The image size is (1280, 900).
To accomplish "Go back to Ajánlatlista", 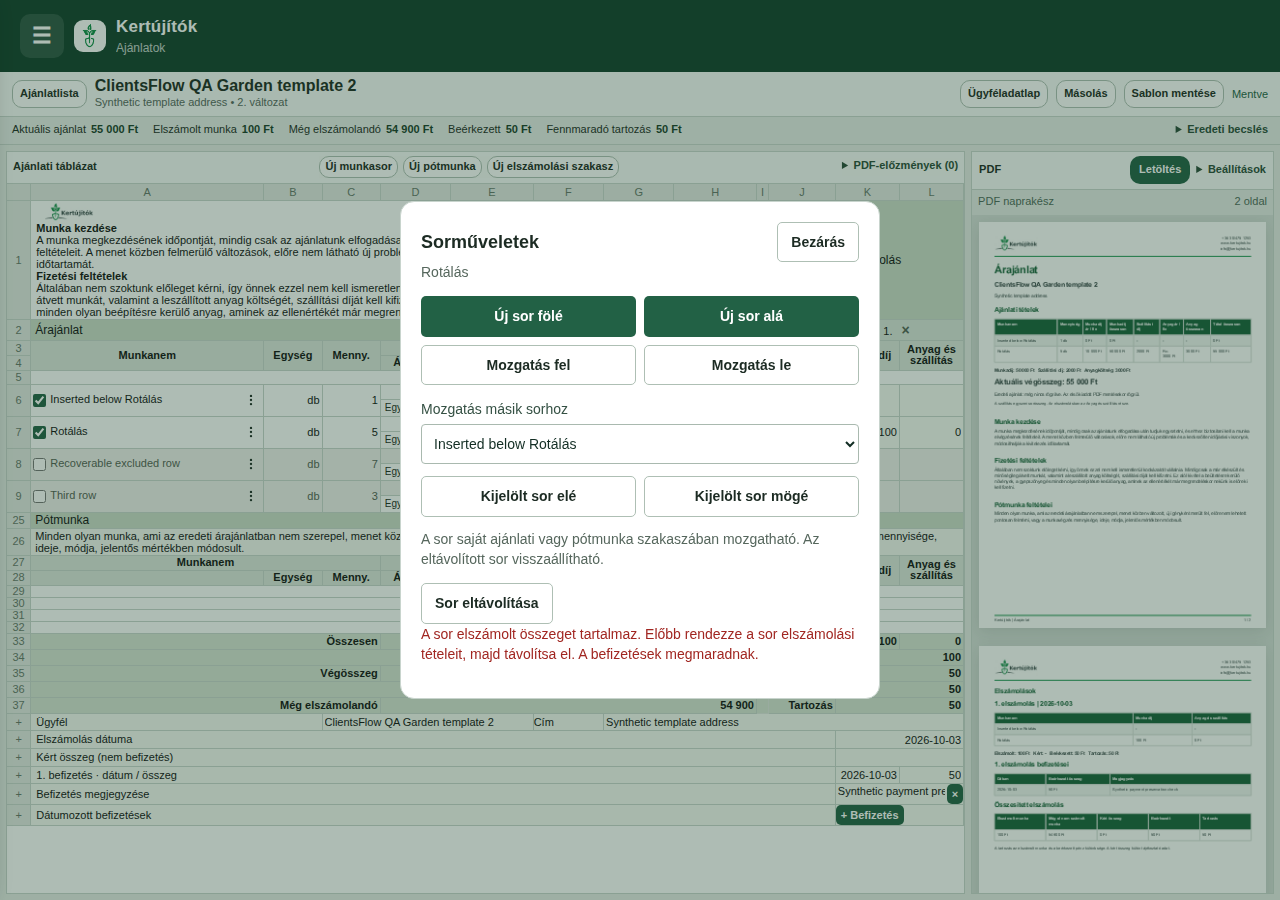I will (50, 94).
